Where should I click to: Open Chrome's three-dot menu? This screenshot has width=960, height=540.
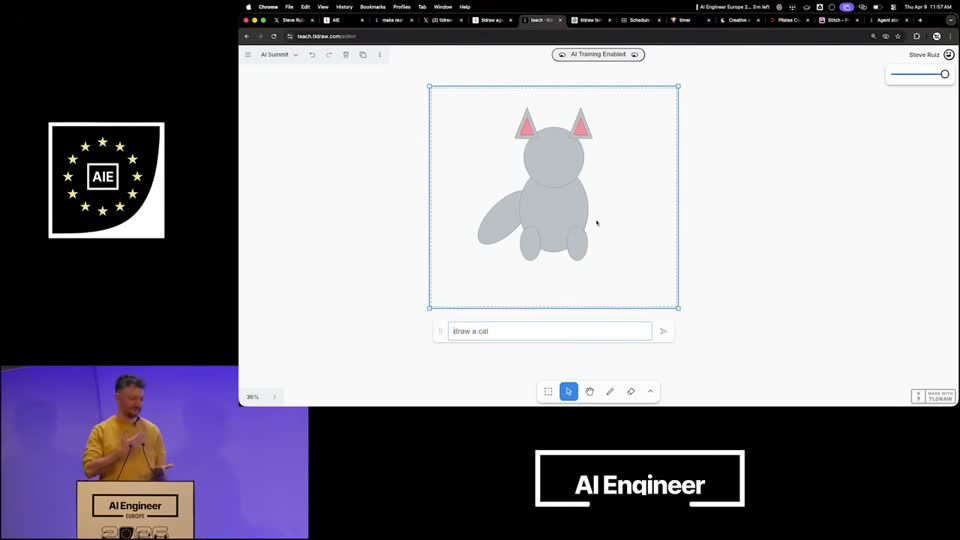tap(950, 36)
